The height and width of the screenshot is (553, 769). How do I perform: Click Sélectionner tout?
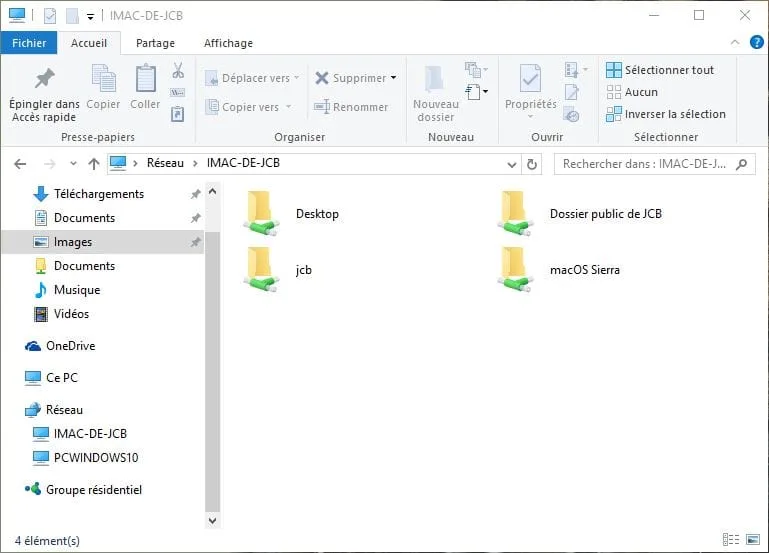[x=660, y=70]
